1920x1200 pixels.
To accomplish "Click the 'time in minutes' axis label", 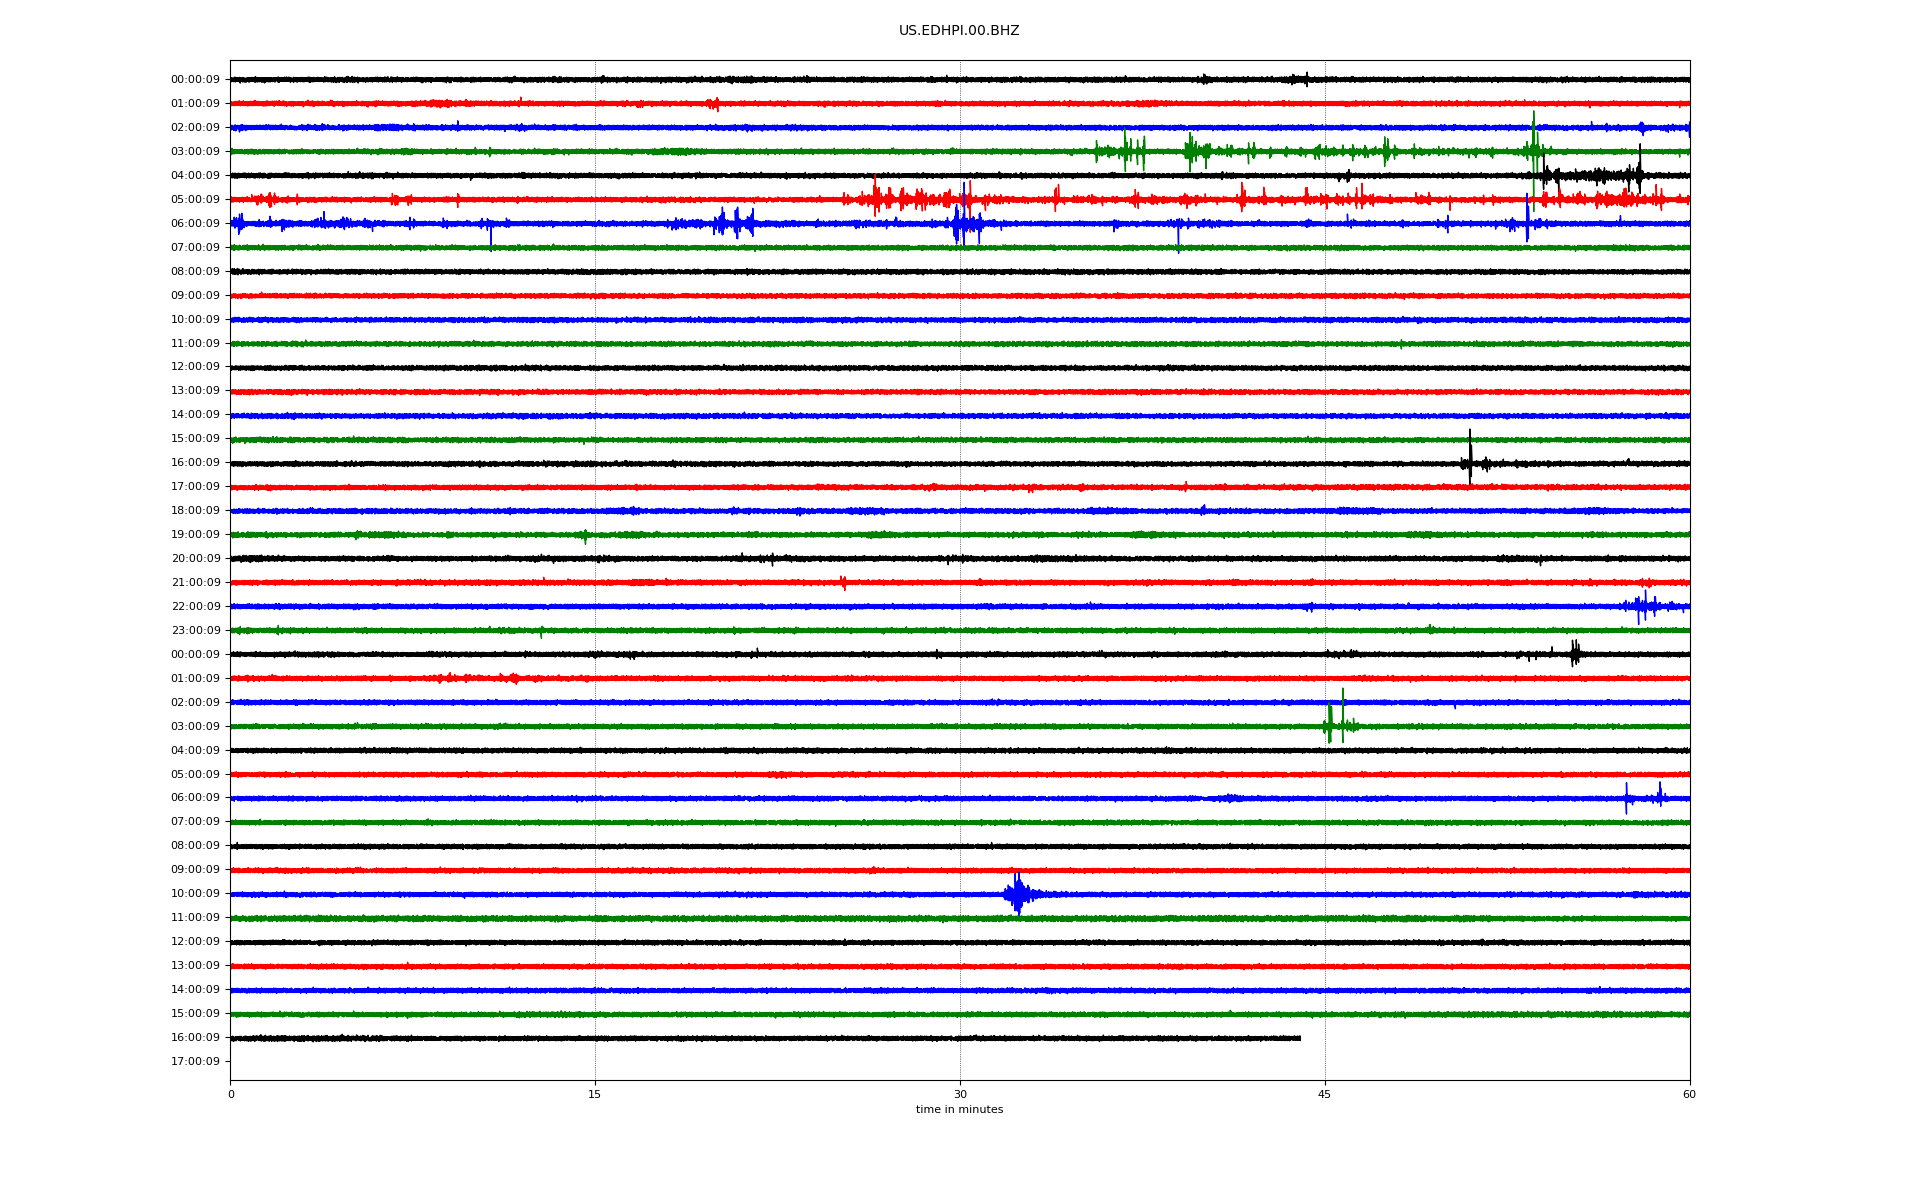I will point(958,1109).
